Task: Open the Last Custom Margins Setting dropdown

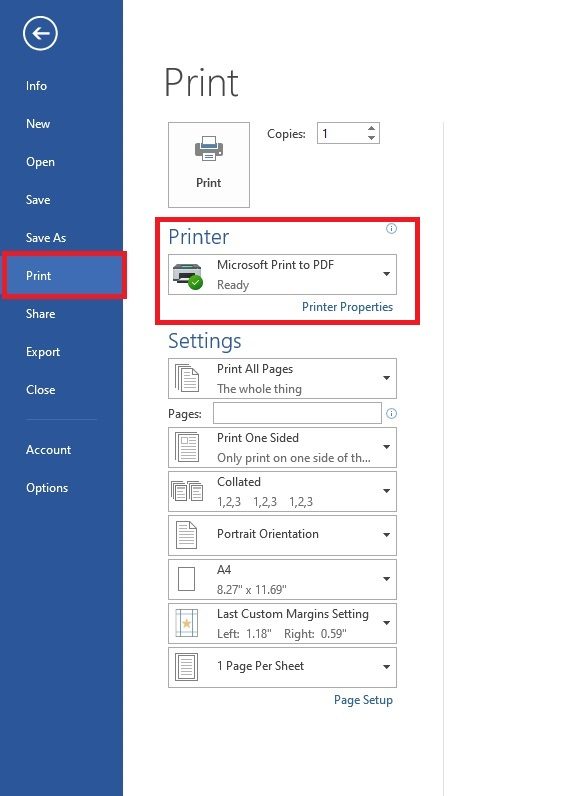Action: 386,623
